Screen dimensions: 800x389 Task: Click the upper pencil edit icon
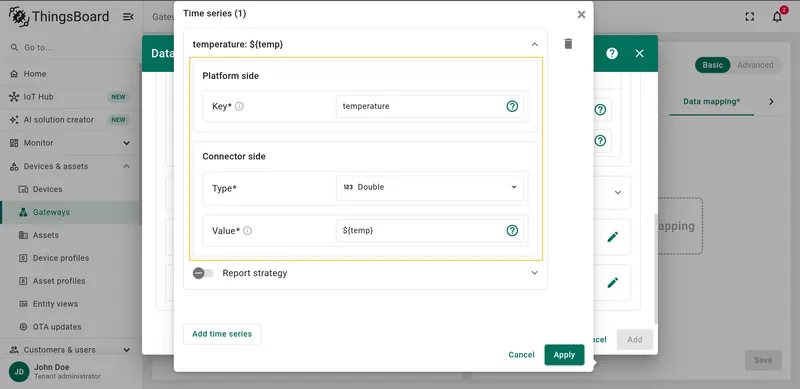click(613, 237)
